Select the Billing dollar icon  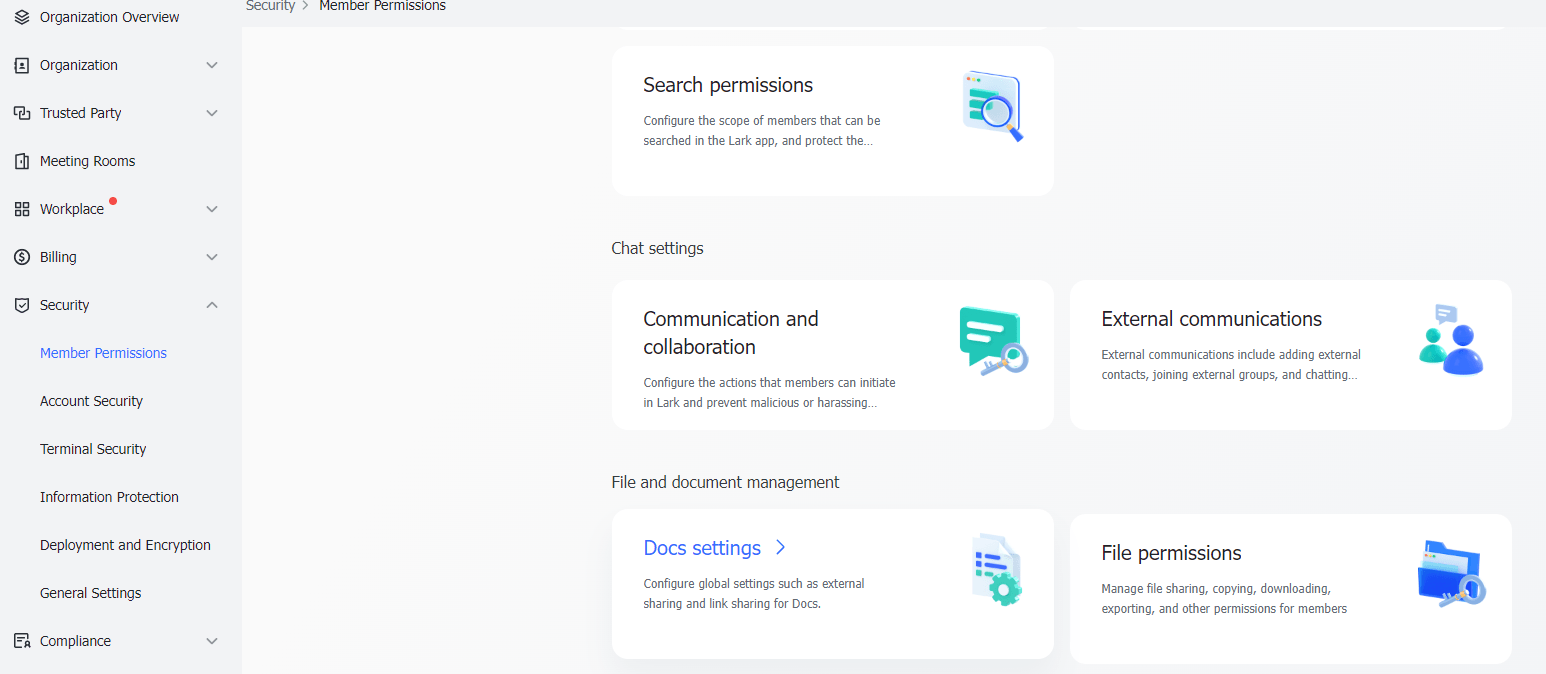[22, 256]
